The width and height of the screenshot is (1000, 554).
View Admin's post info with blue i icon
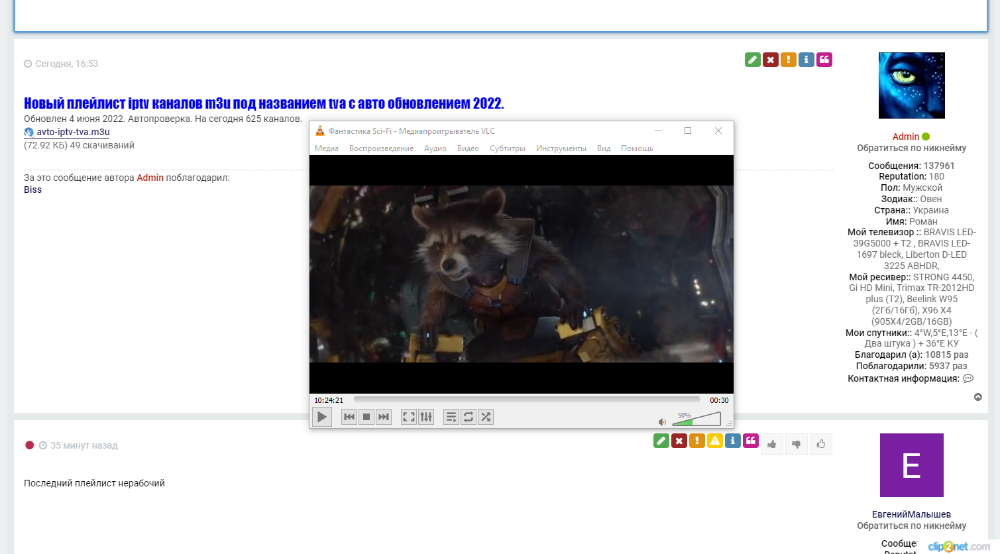[x=806, y=60]
